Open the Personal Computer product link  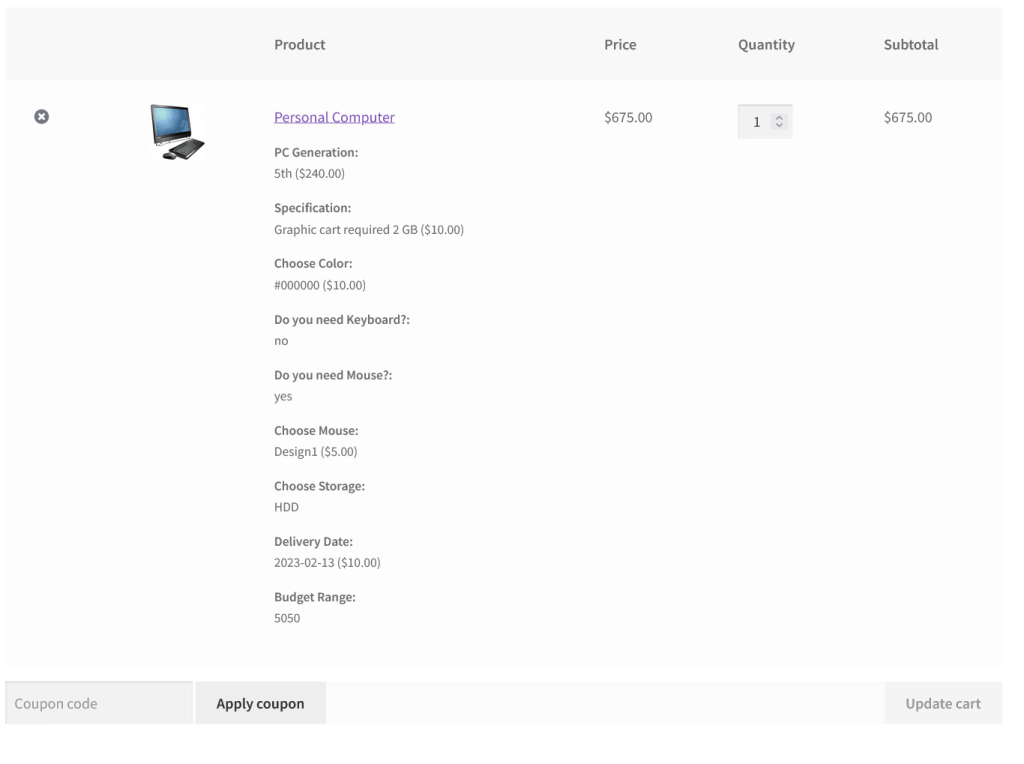tap(334, 117)
